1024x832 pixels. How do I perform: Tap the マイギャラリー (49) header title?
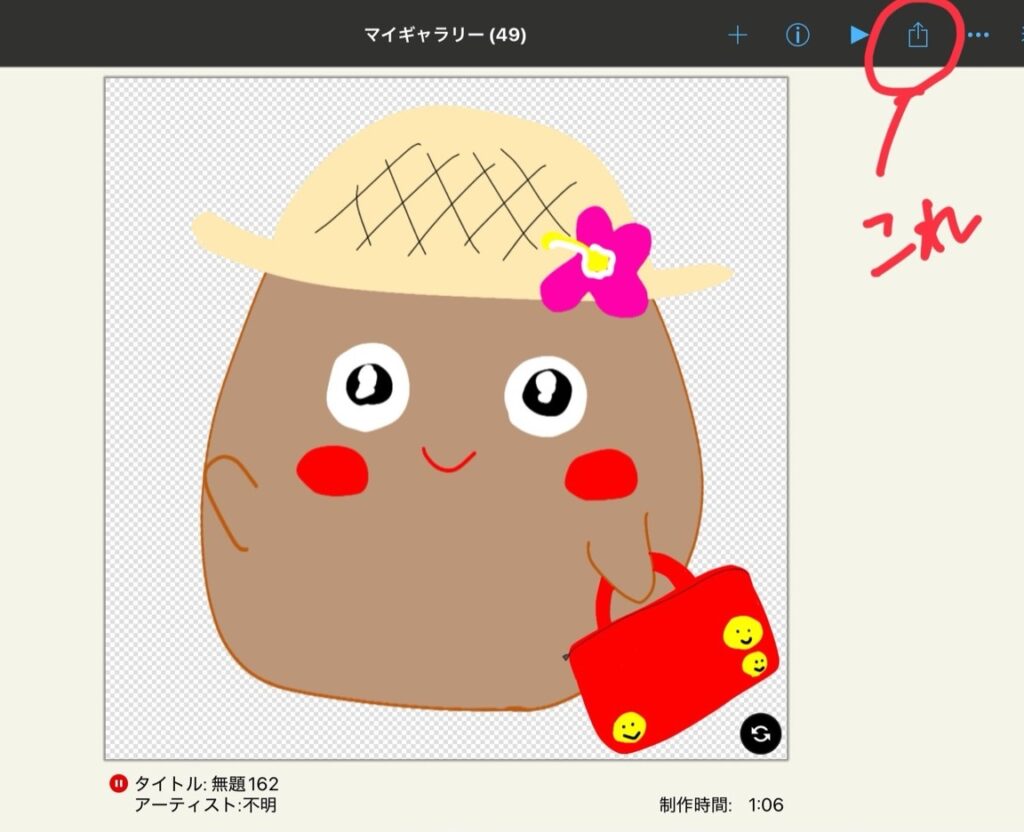445,35
